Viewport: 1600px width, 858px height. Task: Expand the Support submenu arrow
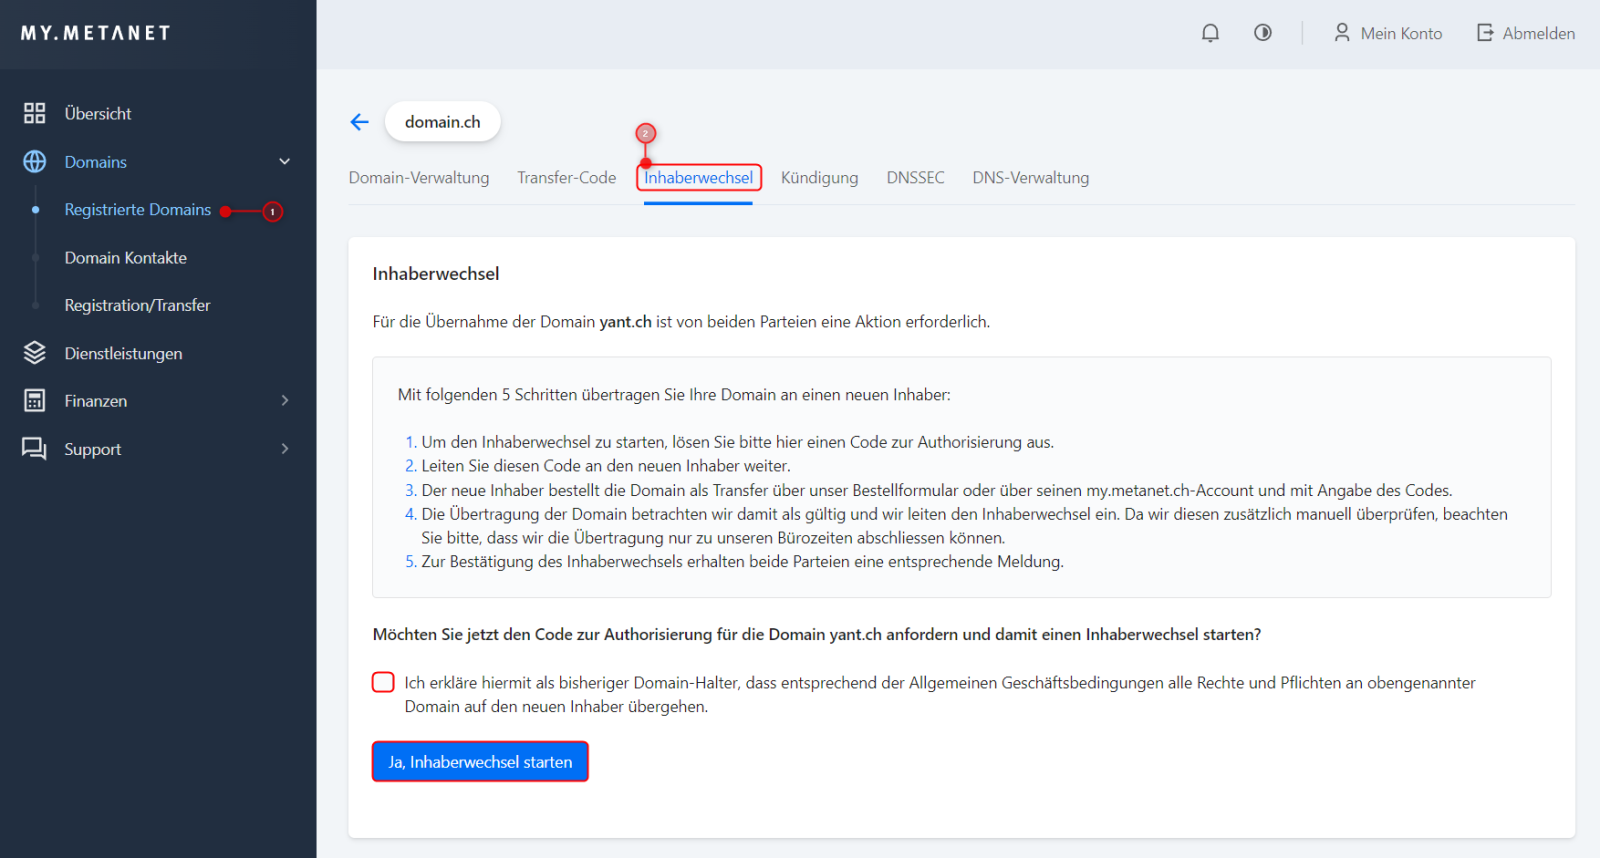click(x=284, y=449)
